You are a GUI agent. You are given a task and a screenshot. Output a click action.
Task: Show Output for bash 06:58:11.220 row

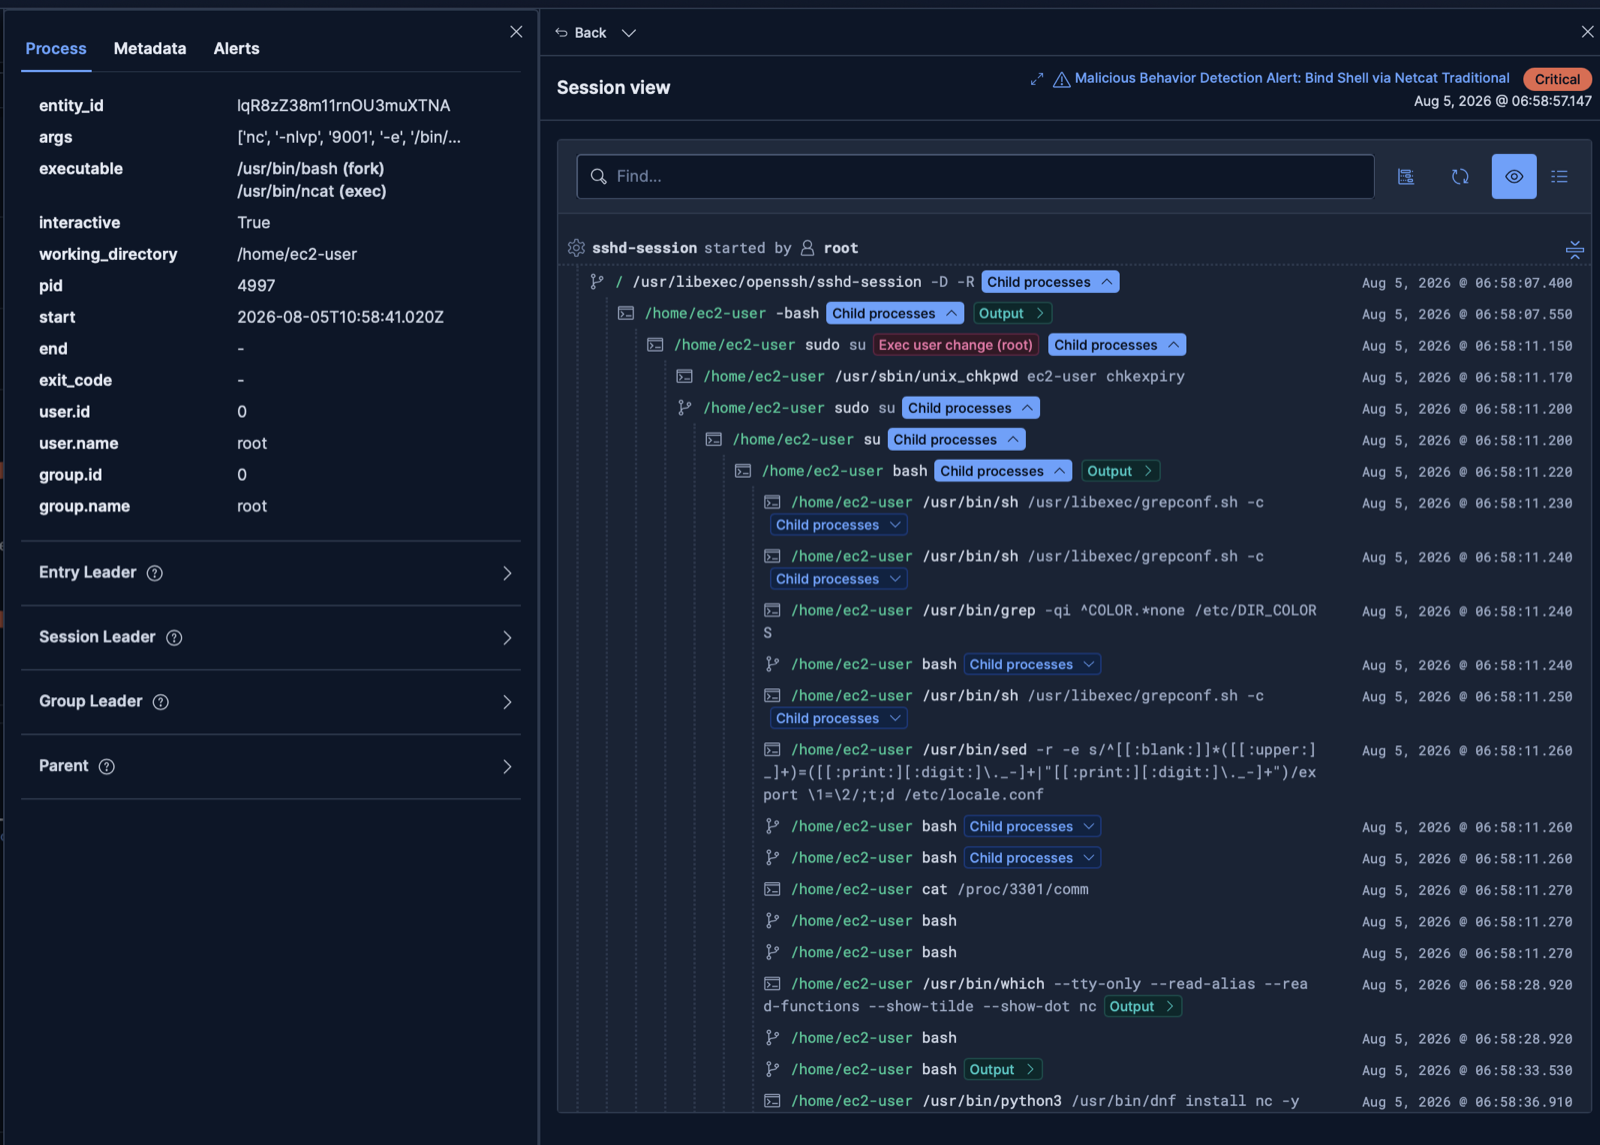tap(1120, 471)
